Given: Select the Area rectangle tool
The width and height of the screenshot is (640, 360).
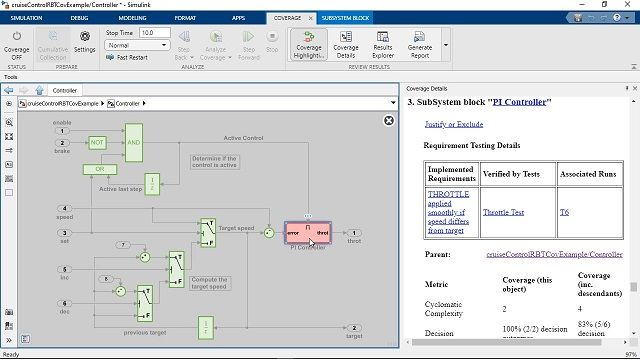Looking at the screenshot, I should click(9, 193).
